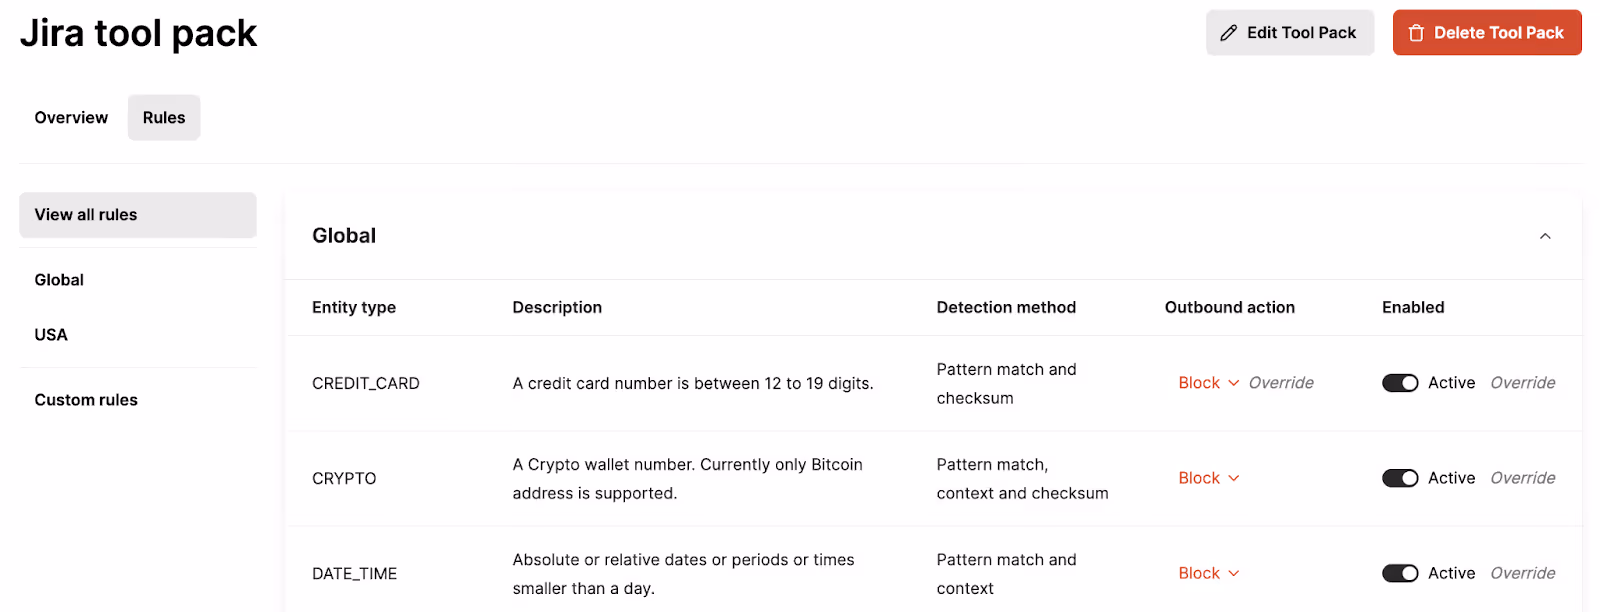Click the trash icon on Delete Tool Pack
The width and height of the screenshot is (1600, 612).
(1416, 32)
